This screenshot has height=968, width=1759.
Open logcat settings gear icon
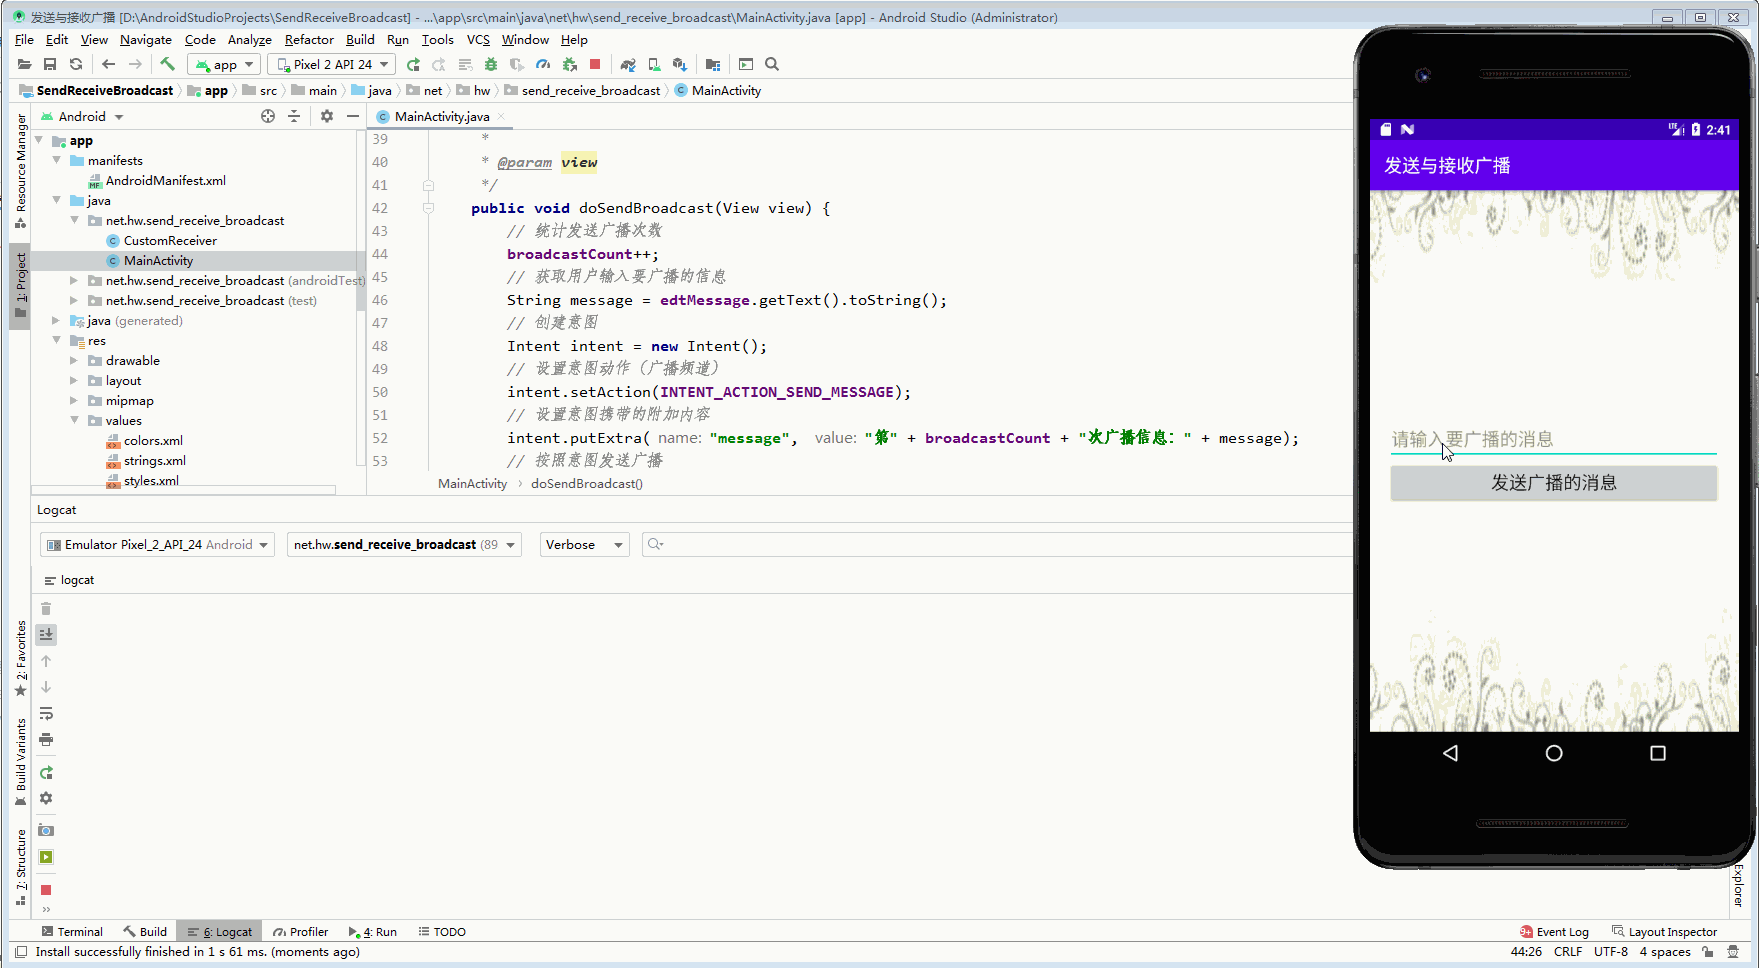tap(46, 798)
